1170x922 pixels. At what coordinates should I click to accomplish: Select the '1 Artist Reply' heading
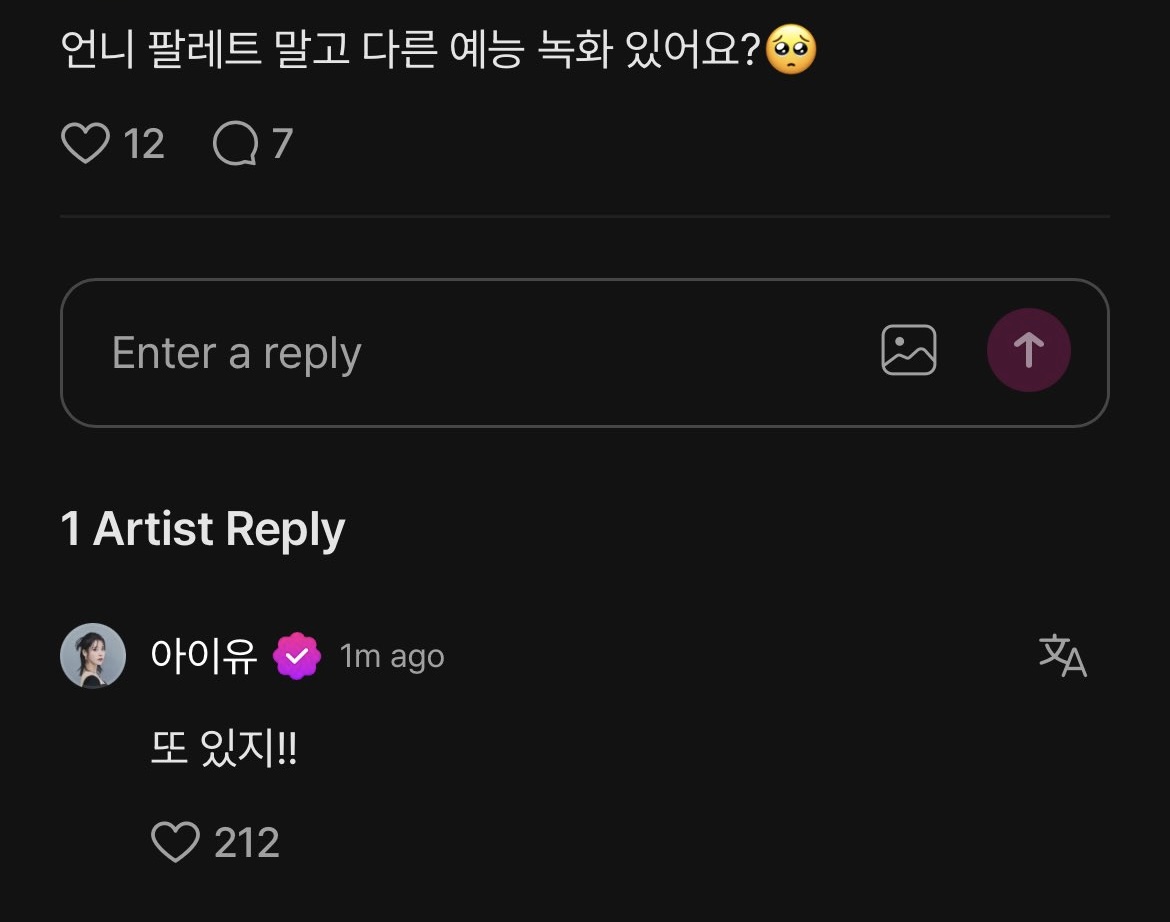[203, 528]
